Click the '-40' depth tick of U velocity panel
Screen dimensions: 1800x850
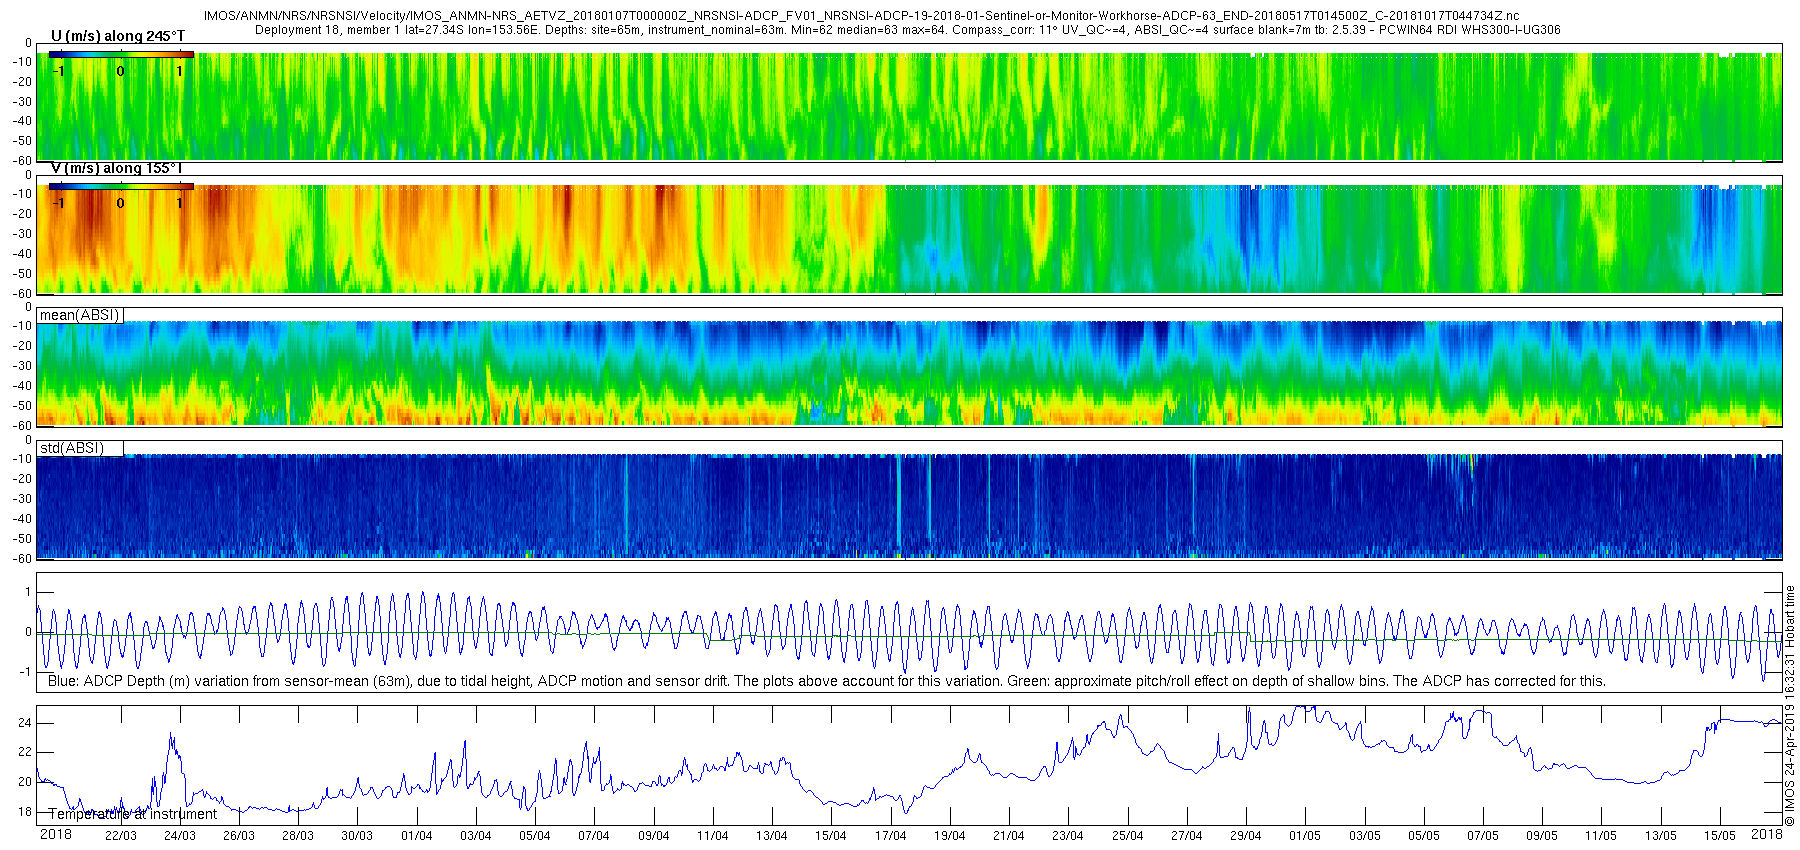22,121
